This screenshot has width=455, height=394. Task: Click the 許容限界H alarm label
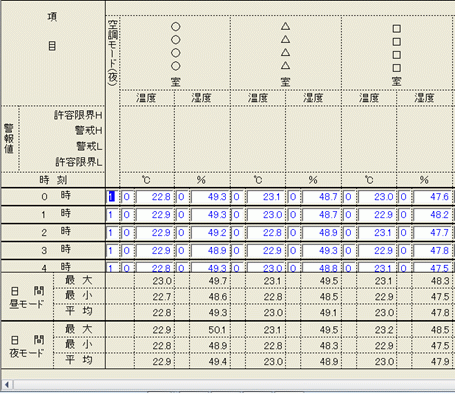(x=78, y=115)
